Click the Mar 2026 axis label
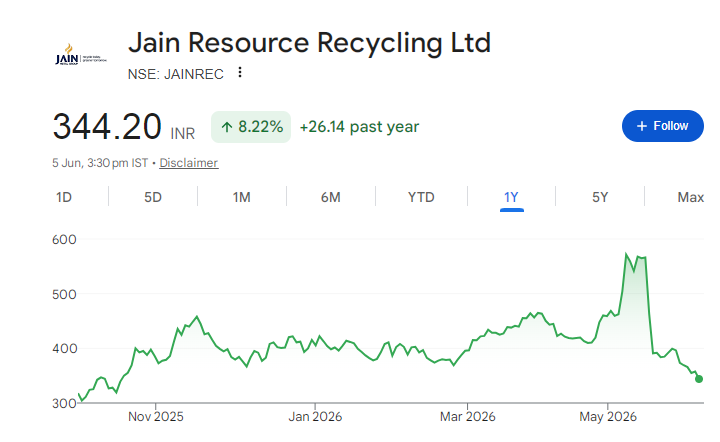 tap(467, 417)
